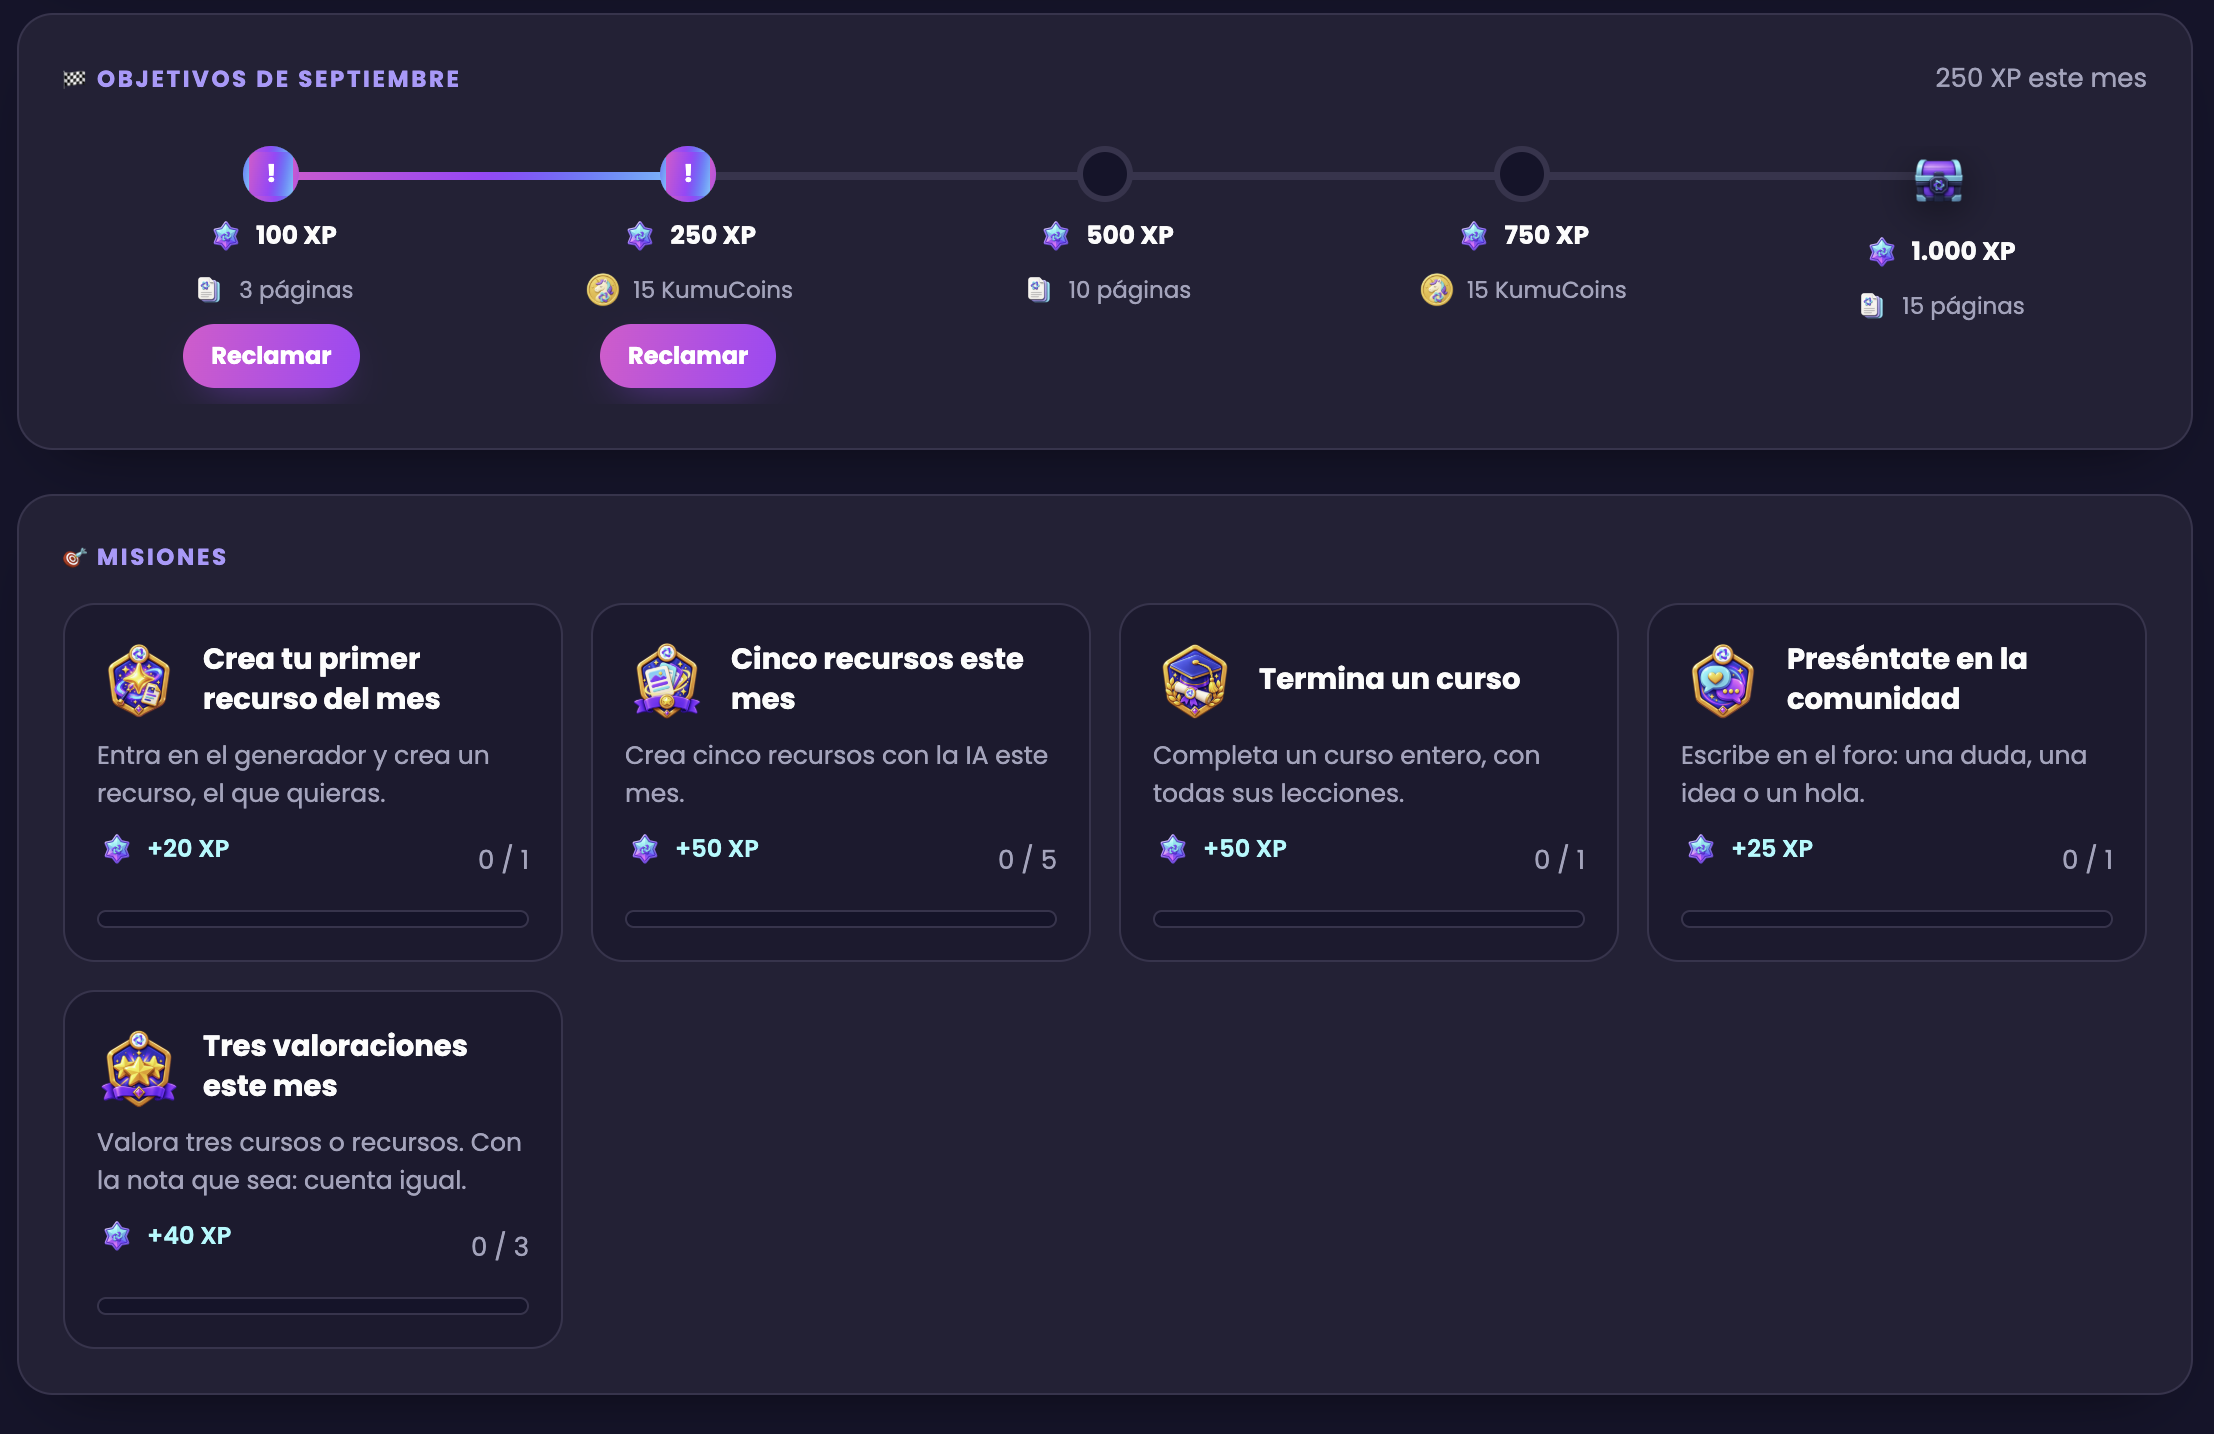The height and width of the screenshot is (1434, 2214).
Task: Click the XP star icon beside +40 XP
Action: coord(117,1236)
